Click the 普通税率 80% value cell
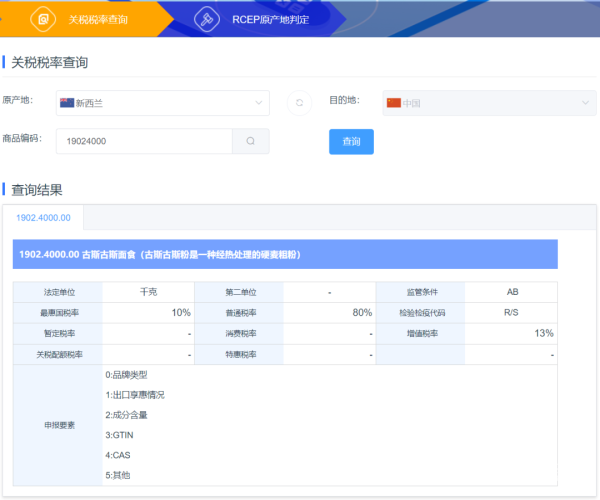The height and width of the screenshot is (500, 600). (x=328, y=312)
